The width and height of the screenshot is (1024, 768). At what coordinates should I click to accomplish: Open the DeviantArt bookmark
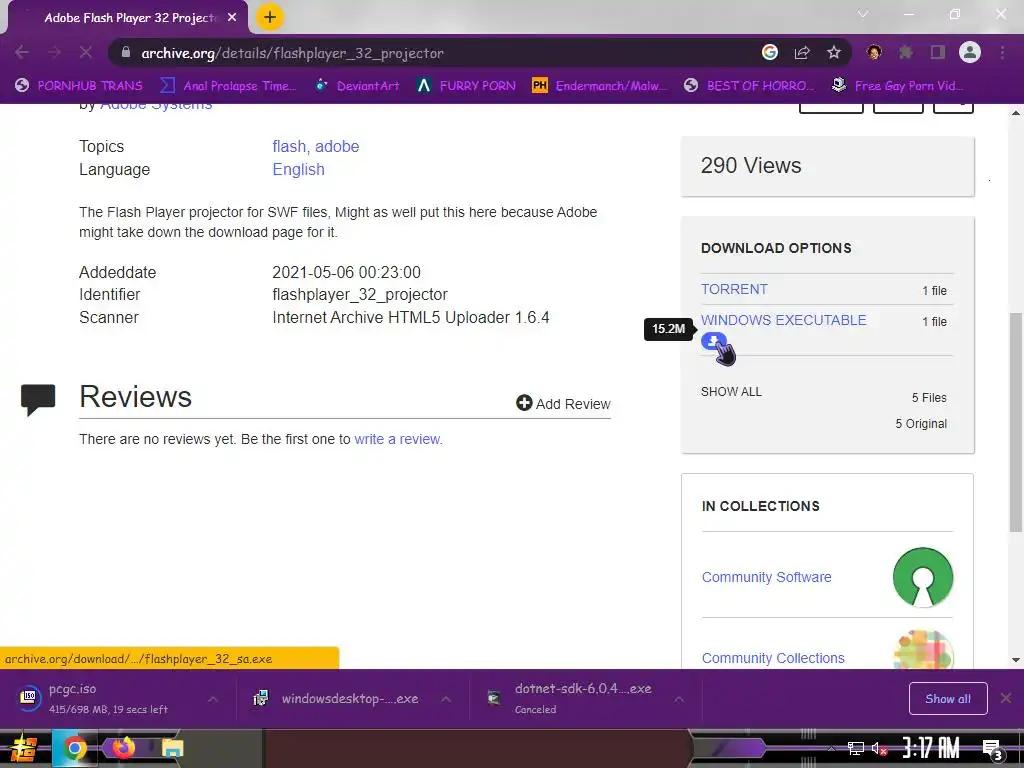tap(357, 86)
